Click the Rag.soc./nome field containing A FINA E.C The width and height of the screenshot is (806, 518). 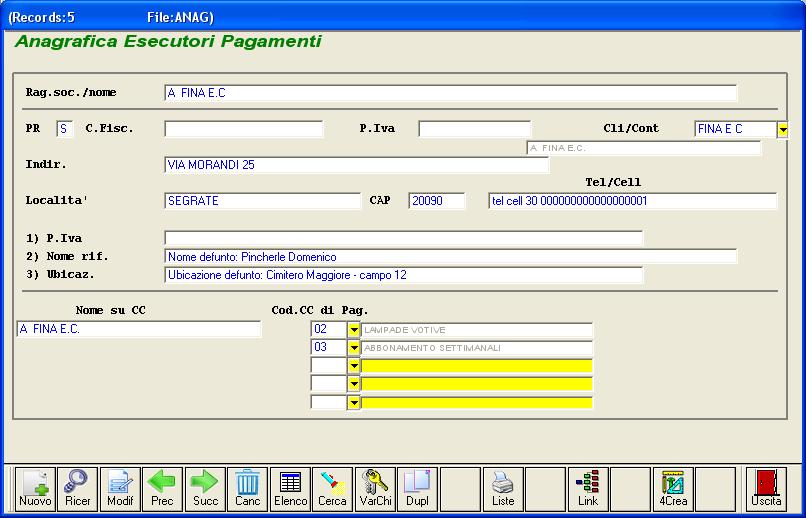(x=451, y=93)
